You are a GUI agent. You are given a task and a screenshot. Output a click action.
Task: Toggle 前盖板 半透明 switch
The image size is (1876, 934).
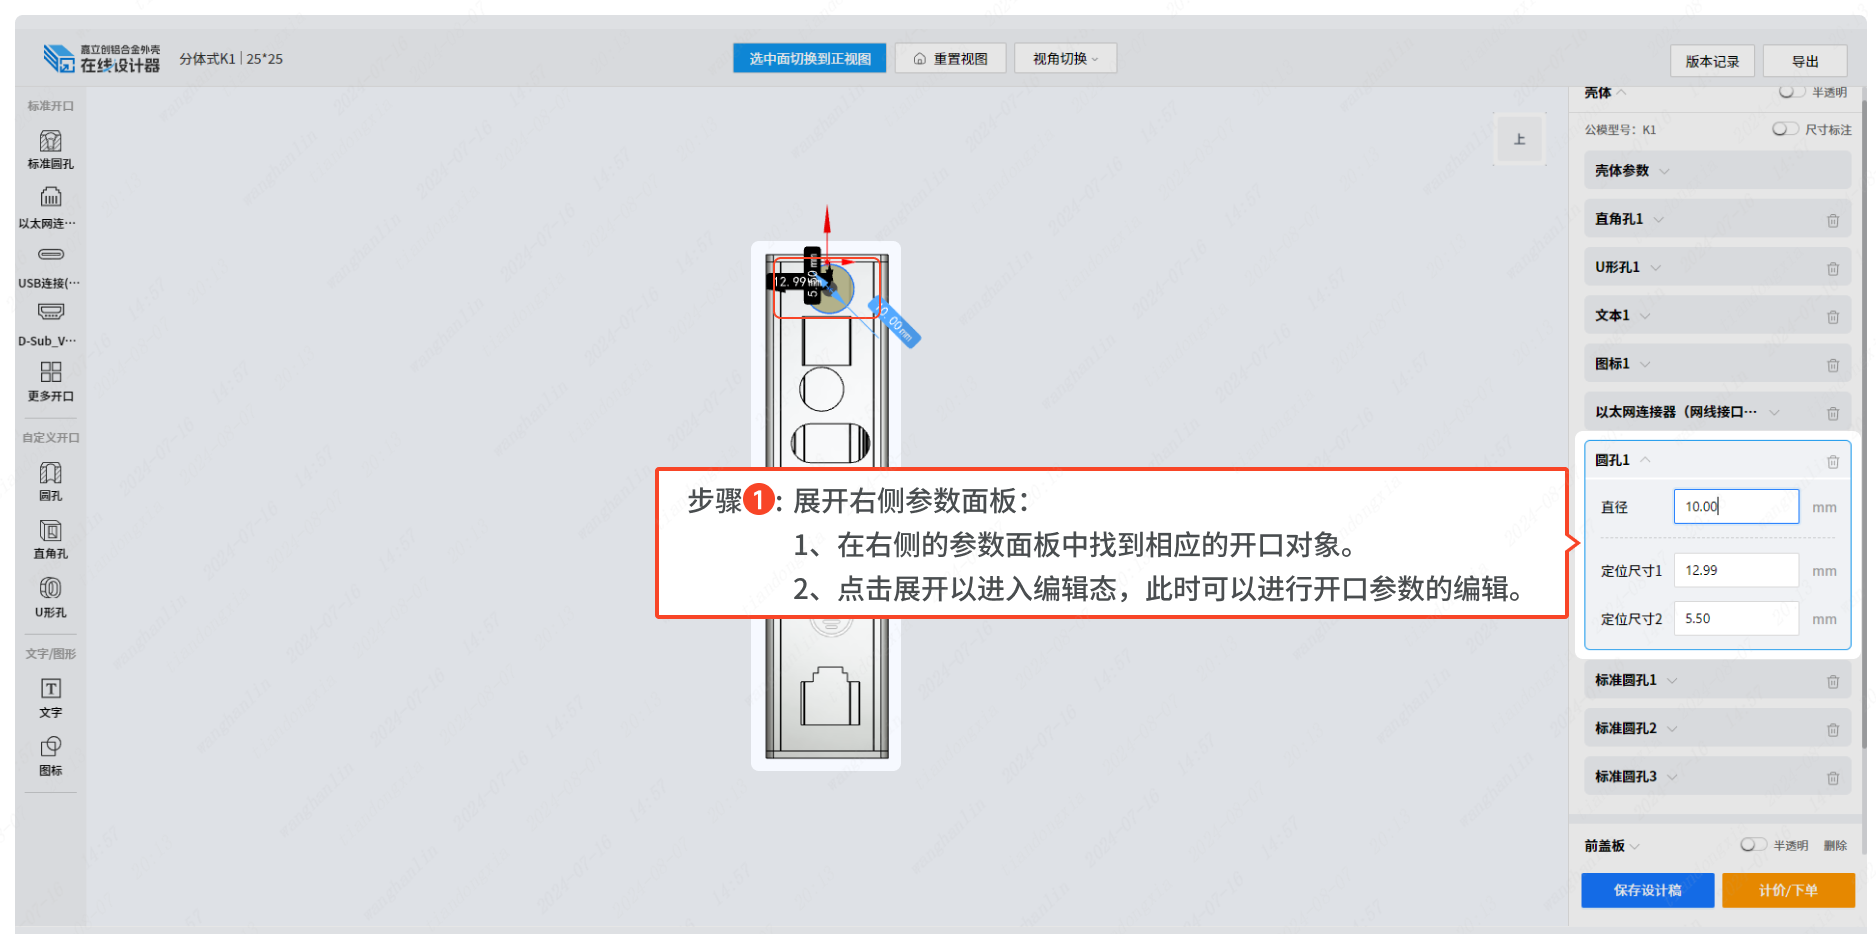[x=1753, y=845]
